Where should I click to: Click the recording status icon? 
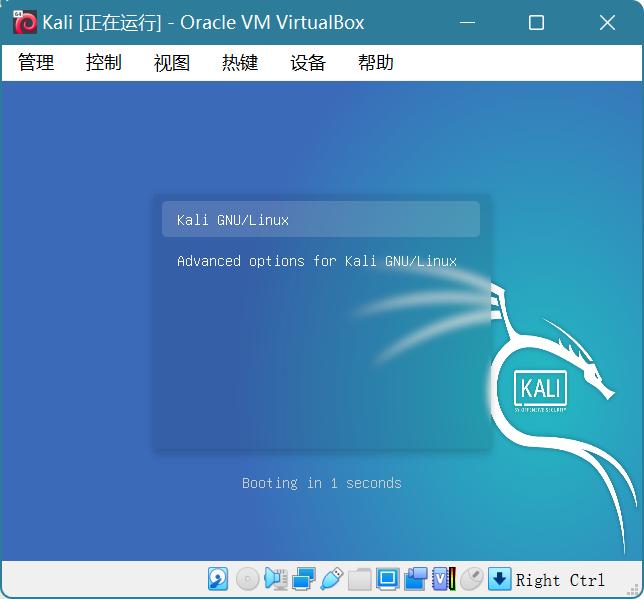point(416,579)
